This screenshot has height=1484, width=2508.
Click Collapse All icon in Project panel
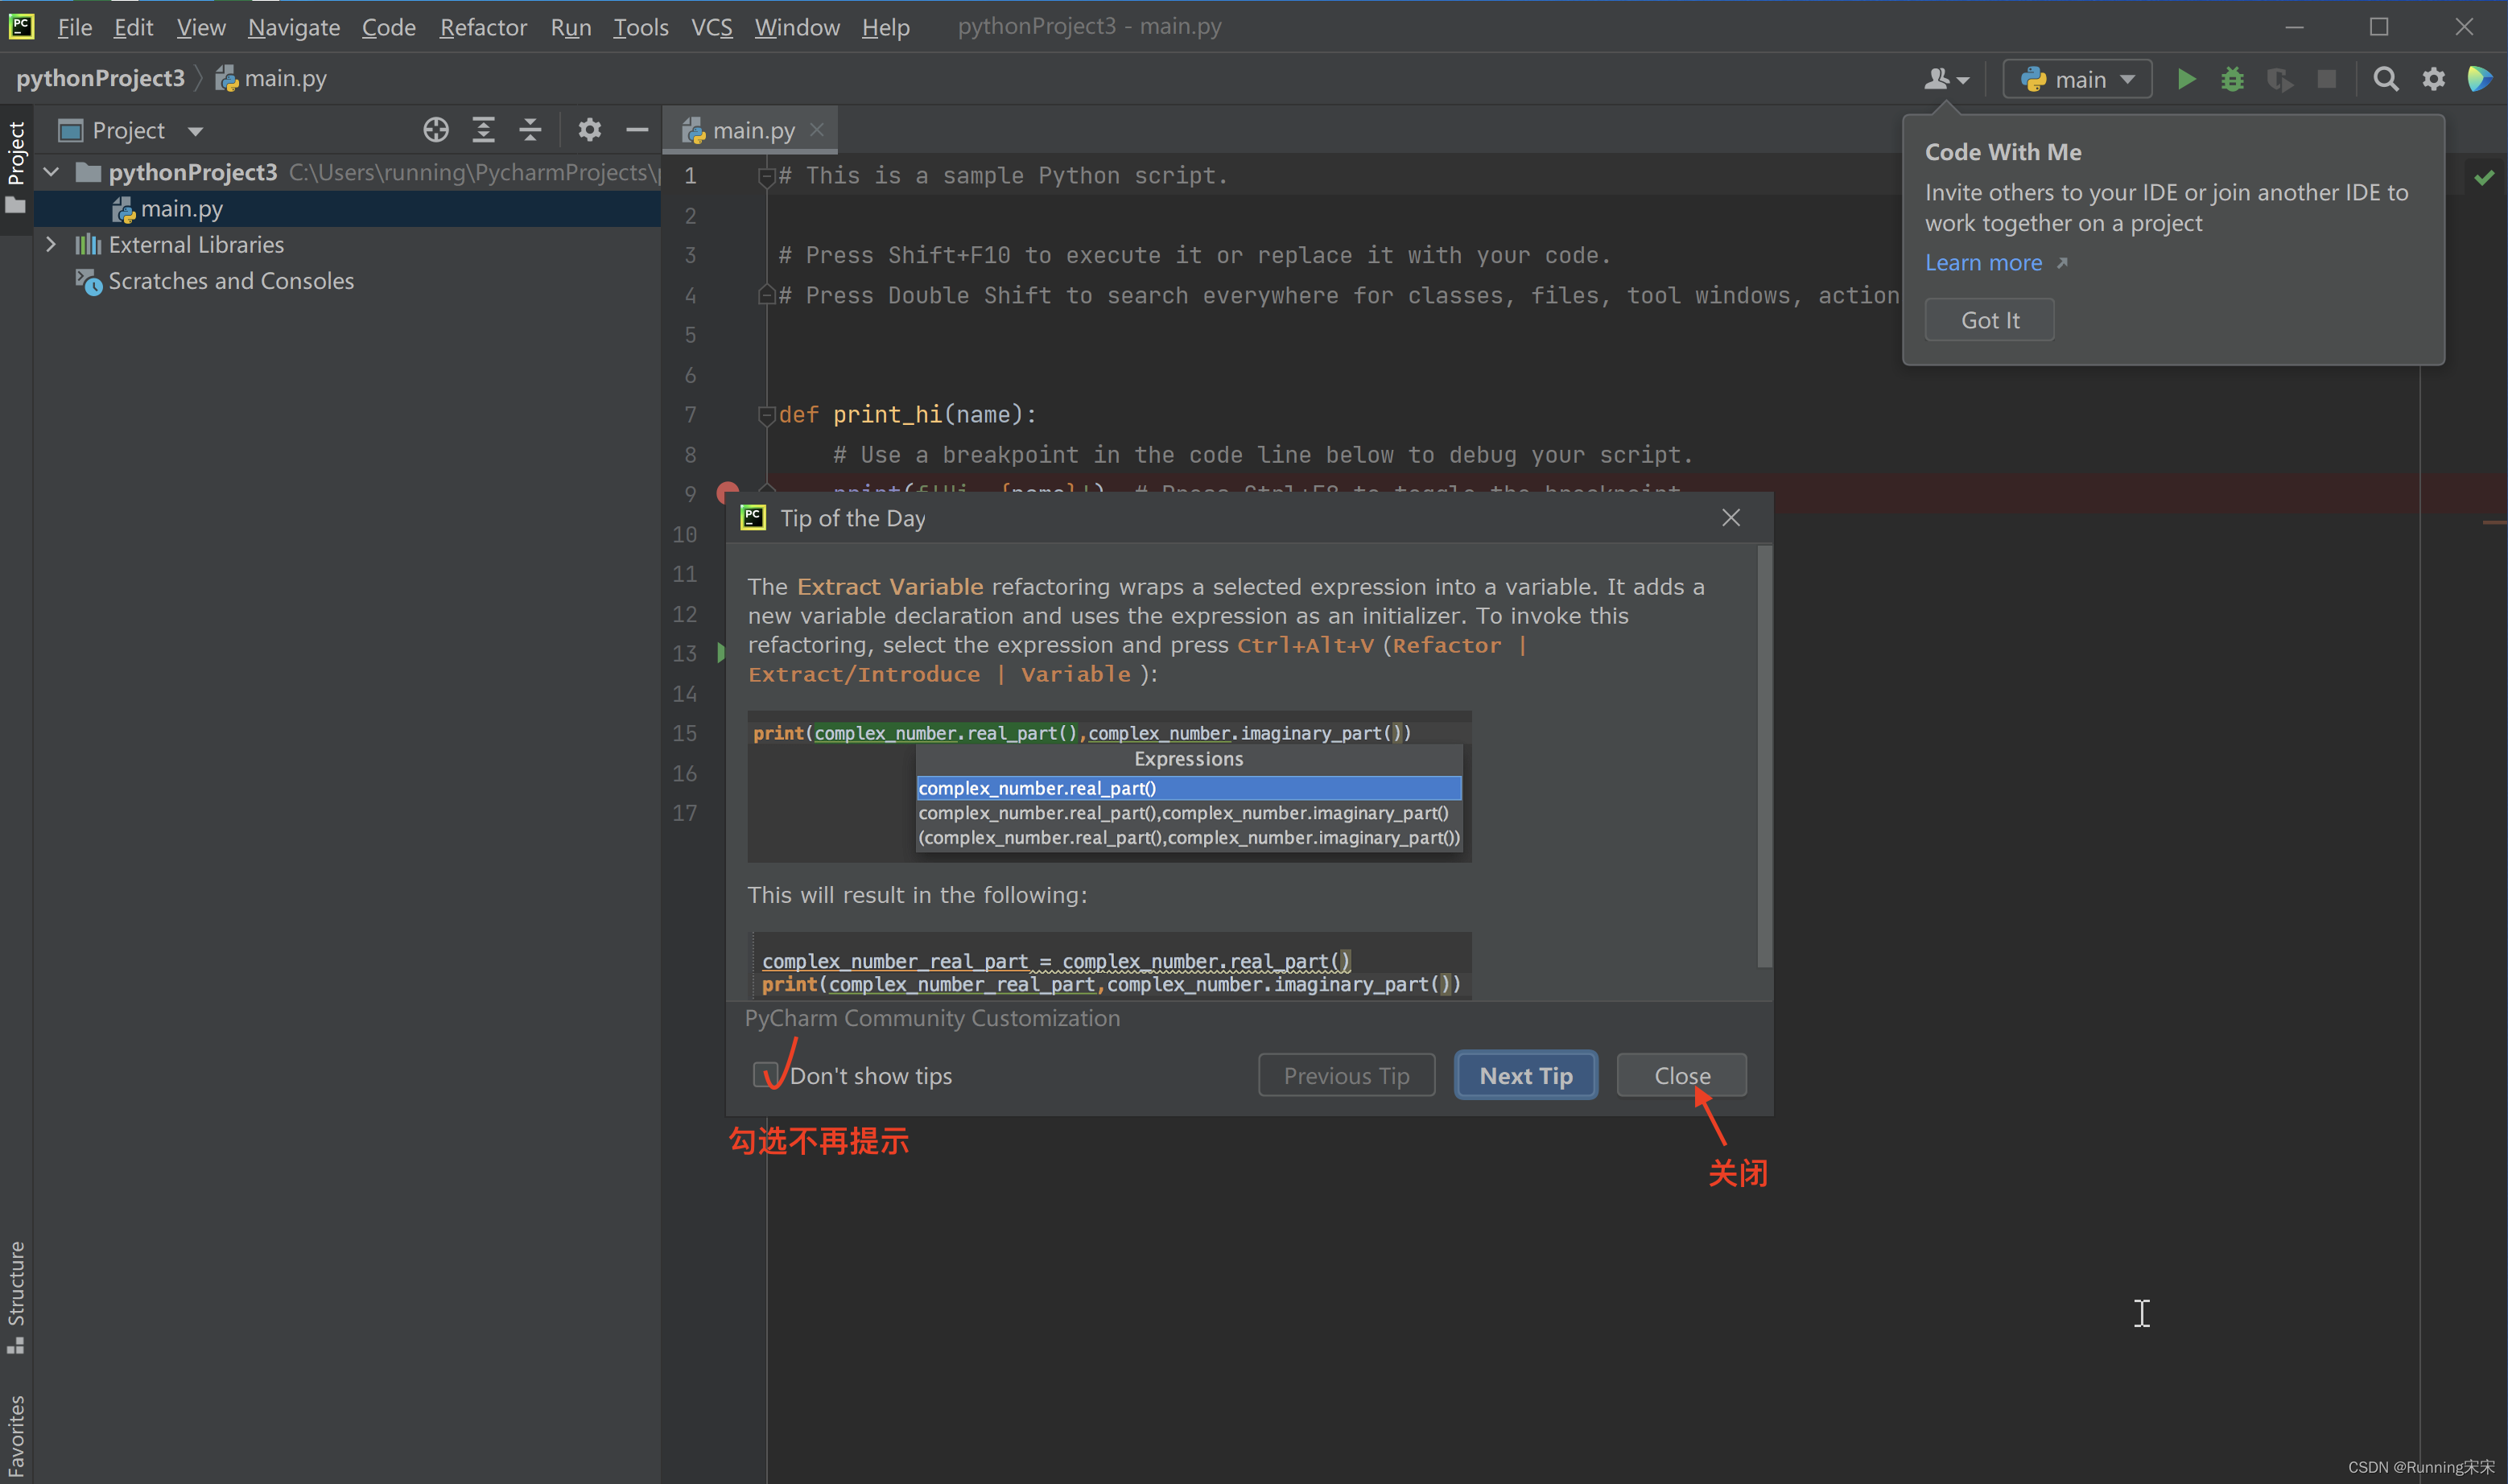pyautogui.click(x=530, y=130)
